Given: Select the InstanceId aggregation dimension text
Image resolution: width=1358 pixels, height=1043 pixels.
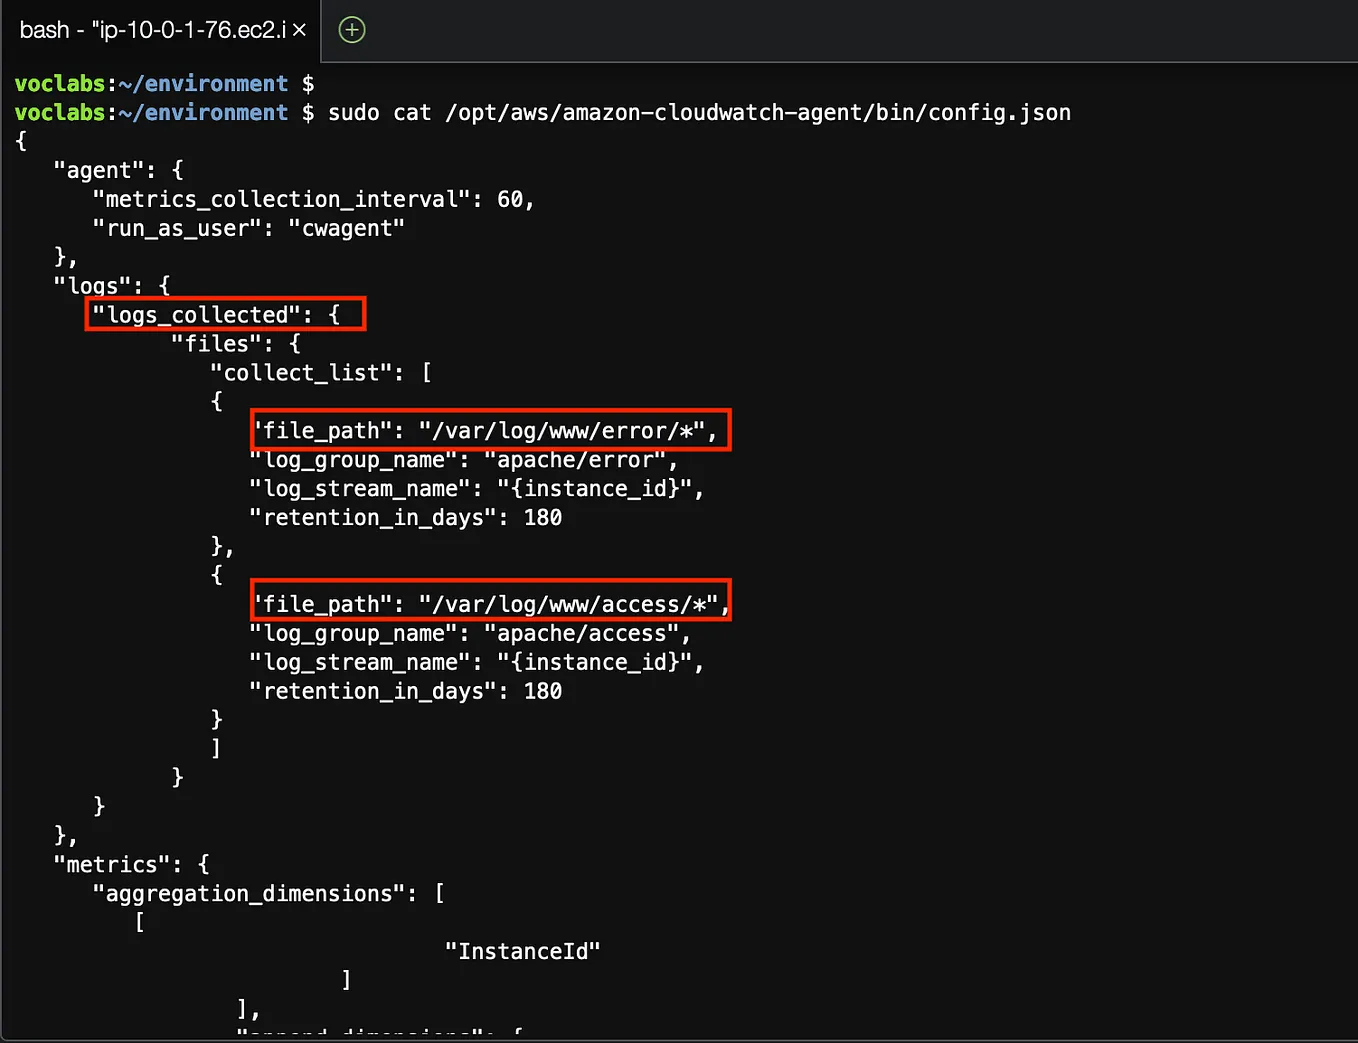Looking at the screenshot, I should (521, 950).
